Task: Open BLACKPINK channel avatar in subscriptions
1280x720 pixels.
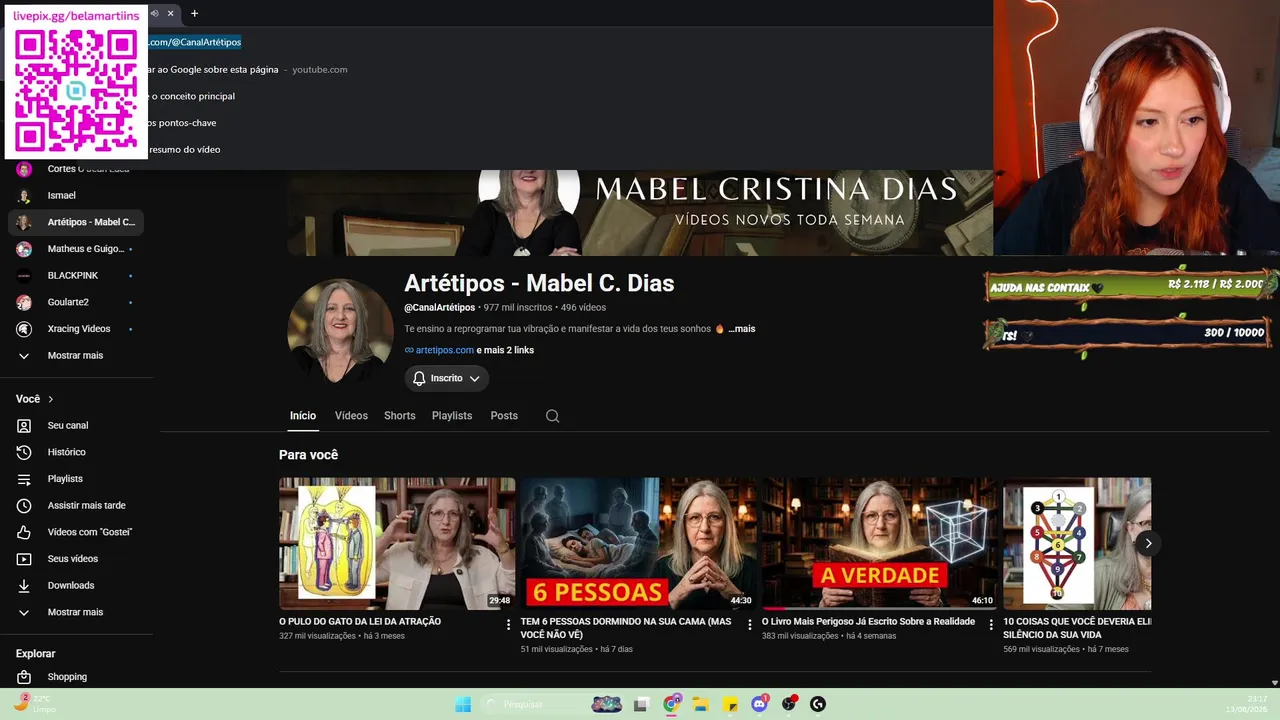Action: [x=24, y=275]
